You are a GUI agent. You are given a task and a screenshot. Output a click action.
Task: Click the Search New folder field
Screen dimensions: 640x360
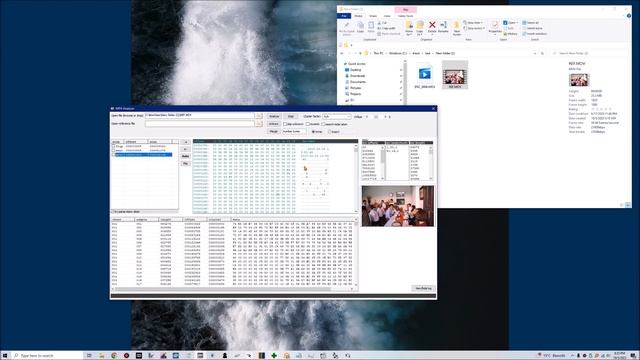pyautogui.click(x=589, y=53)
